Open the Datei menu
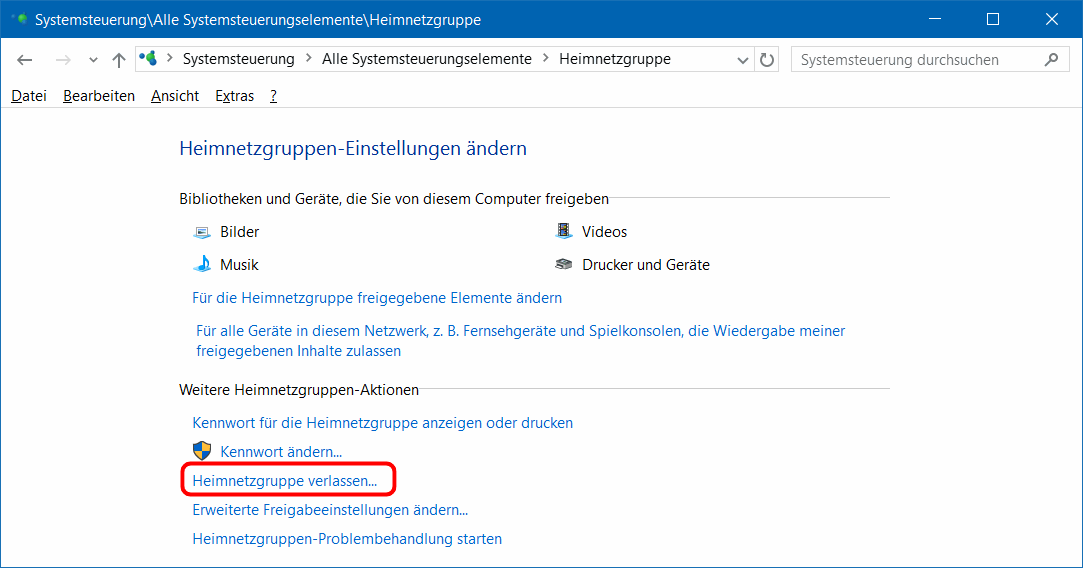 pos(29,96)
